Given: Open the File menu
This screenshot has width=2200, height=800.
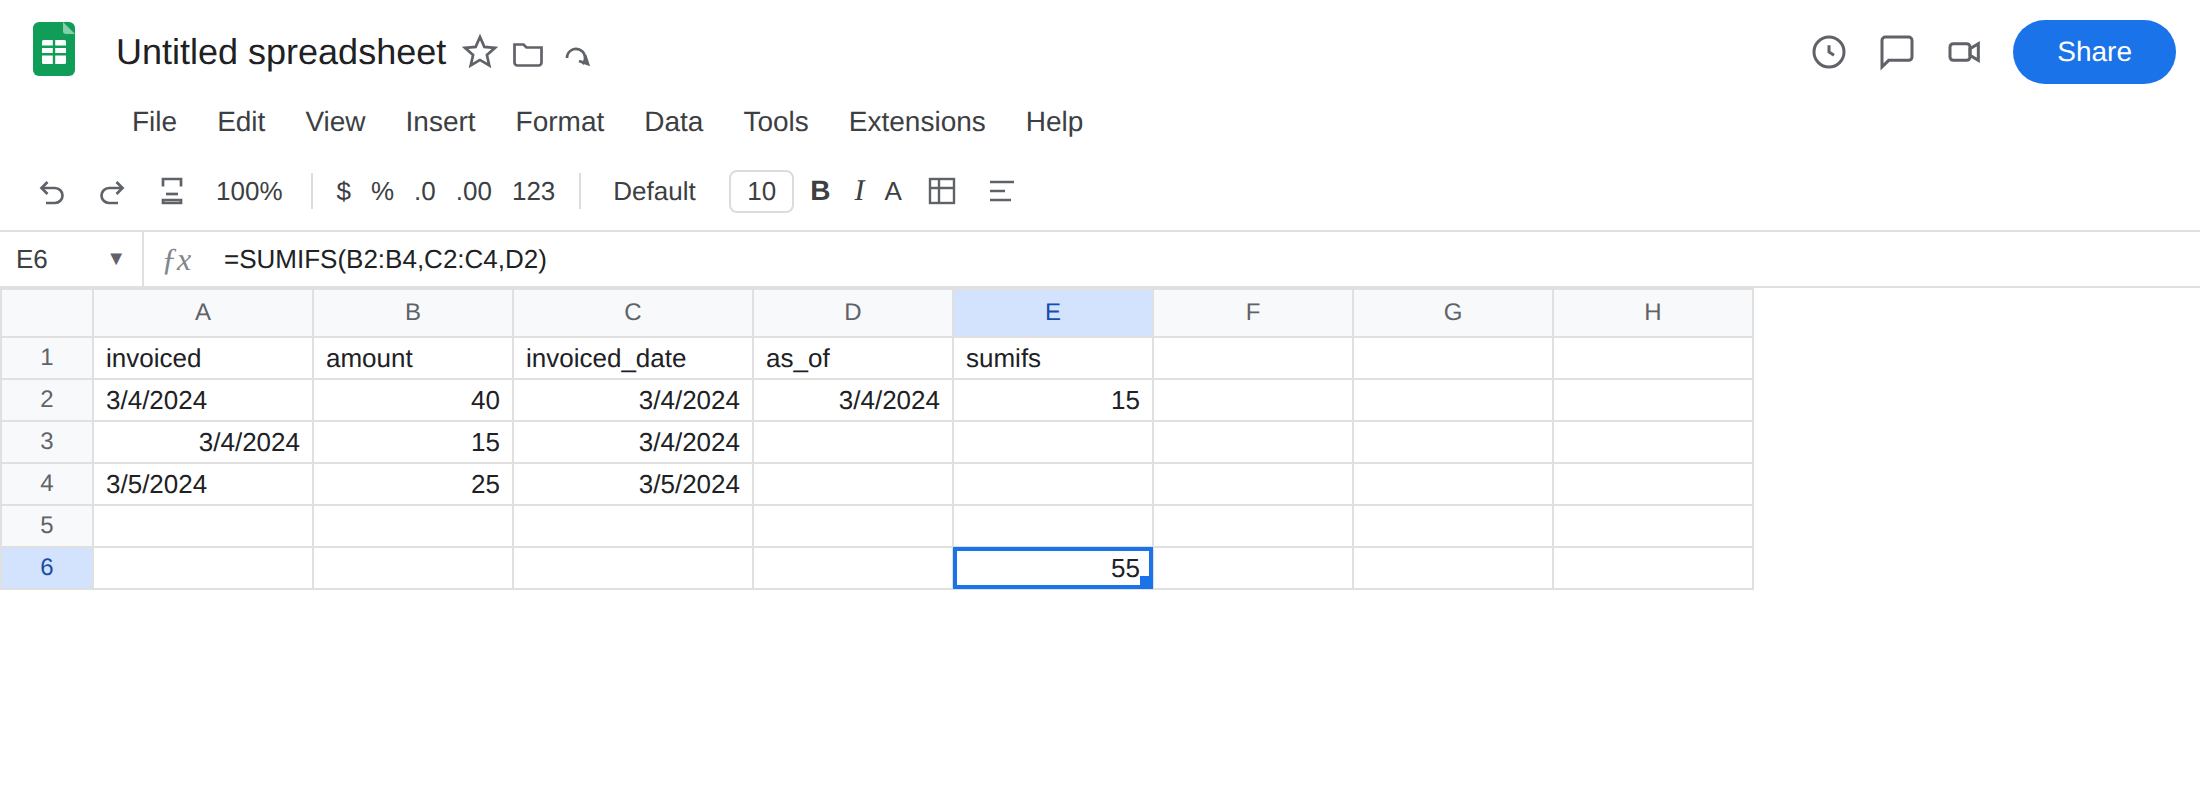Looking at the screenshot, I should (154, 122).
